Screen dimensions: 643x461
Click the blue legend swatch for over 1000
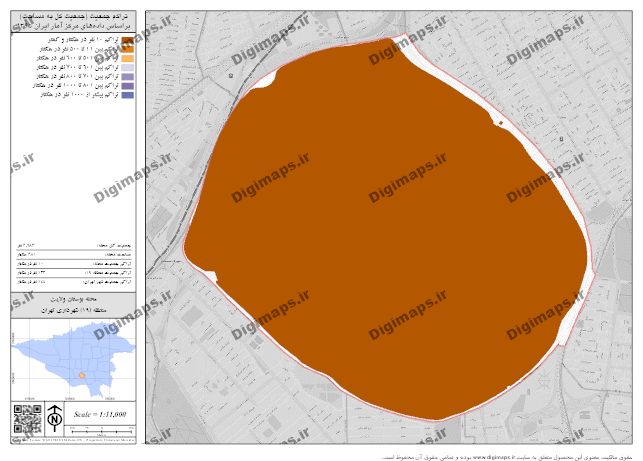[128, 95]
